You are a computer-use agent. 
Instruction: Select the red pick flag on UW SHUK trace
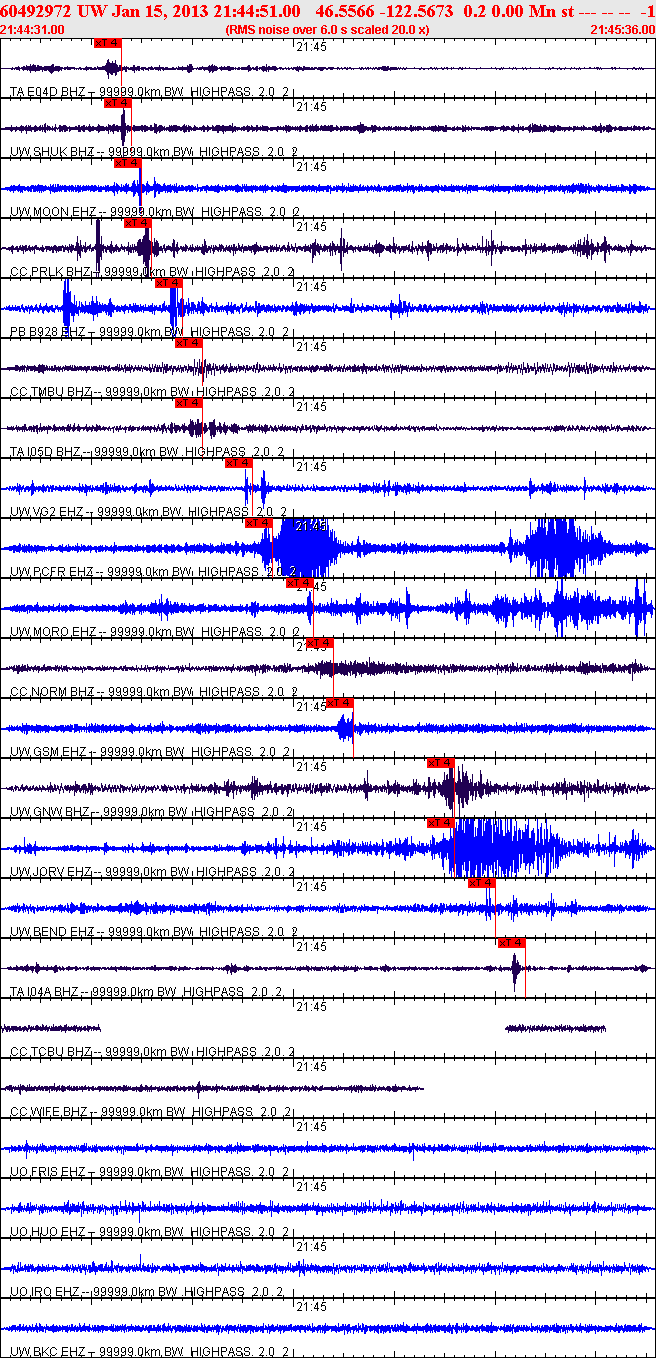(117, 103)
